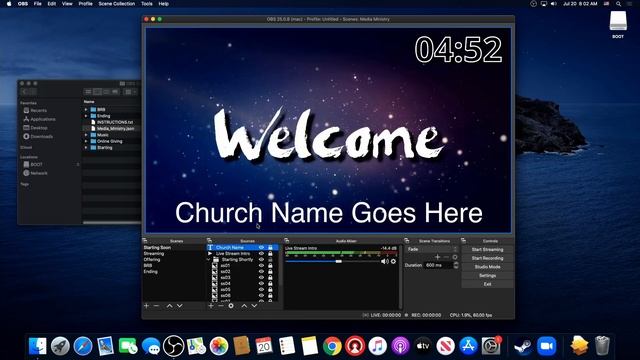Open the View menu
This screenshot has width=640, height=360.
67,4
